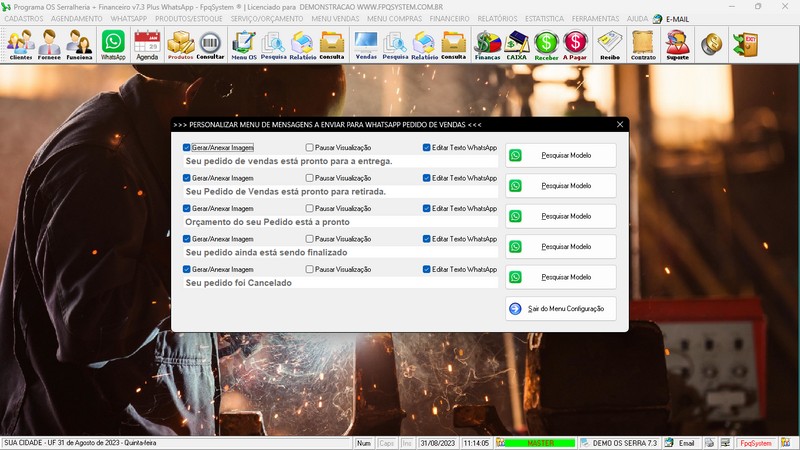Edit text 'Seu Pedido de Vendas está pronto para retirada.'
The width and height of the screenshot is (800, 450).
(x=340, y=192)
